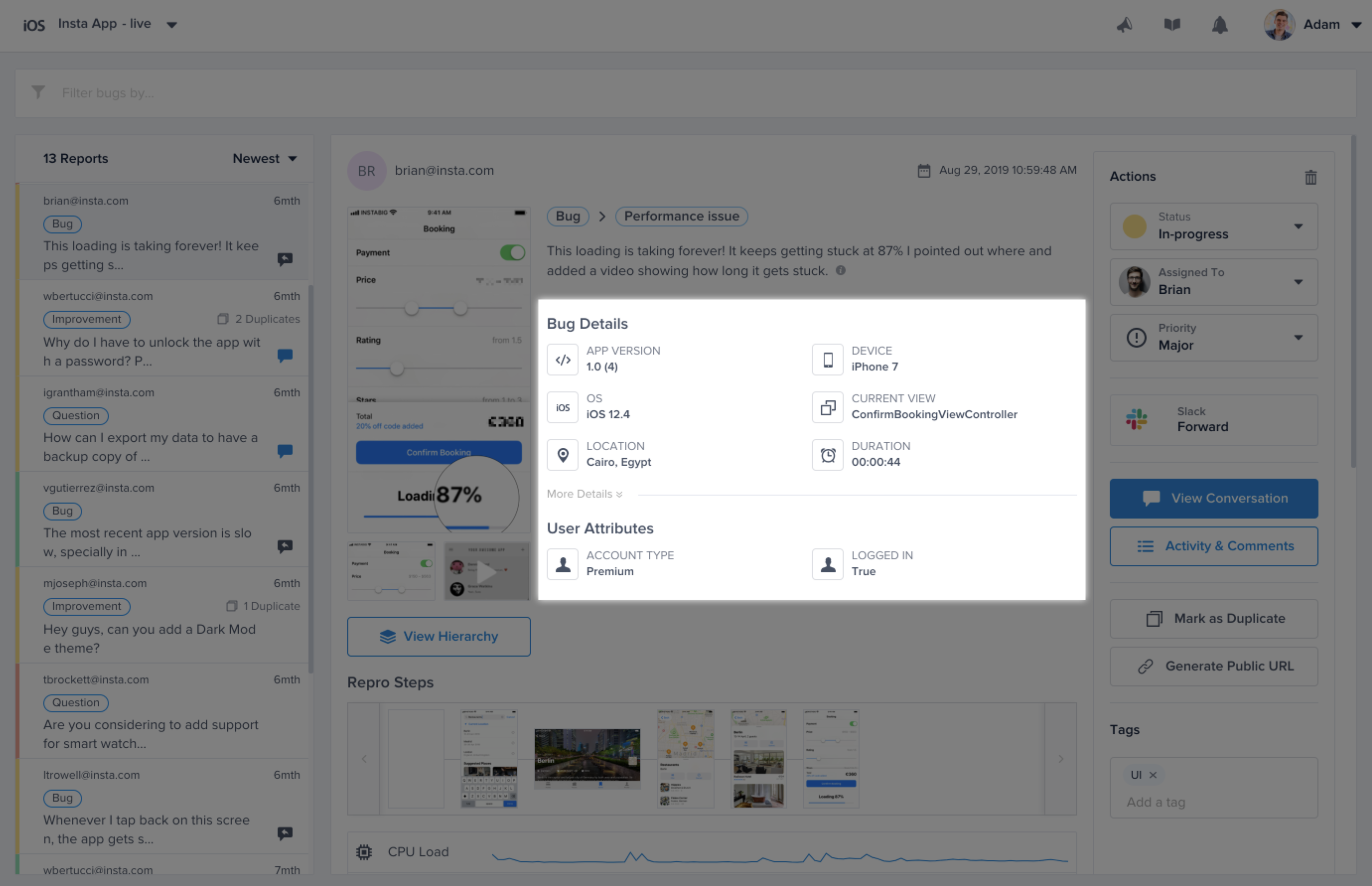
Task: Click the info icon after bug description
Action: point(840,271)
